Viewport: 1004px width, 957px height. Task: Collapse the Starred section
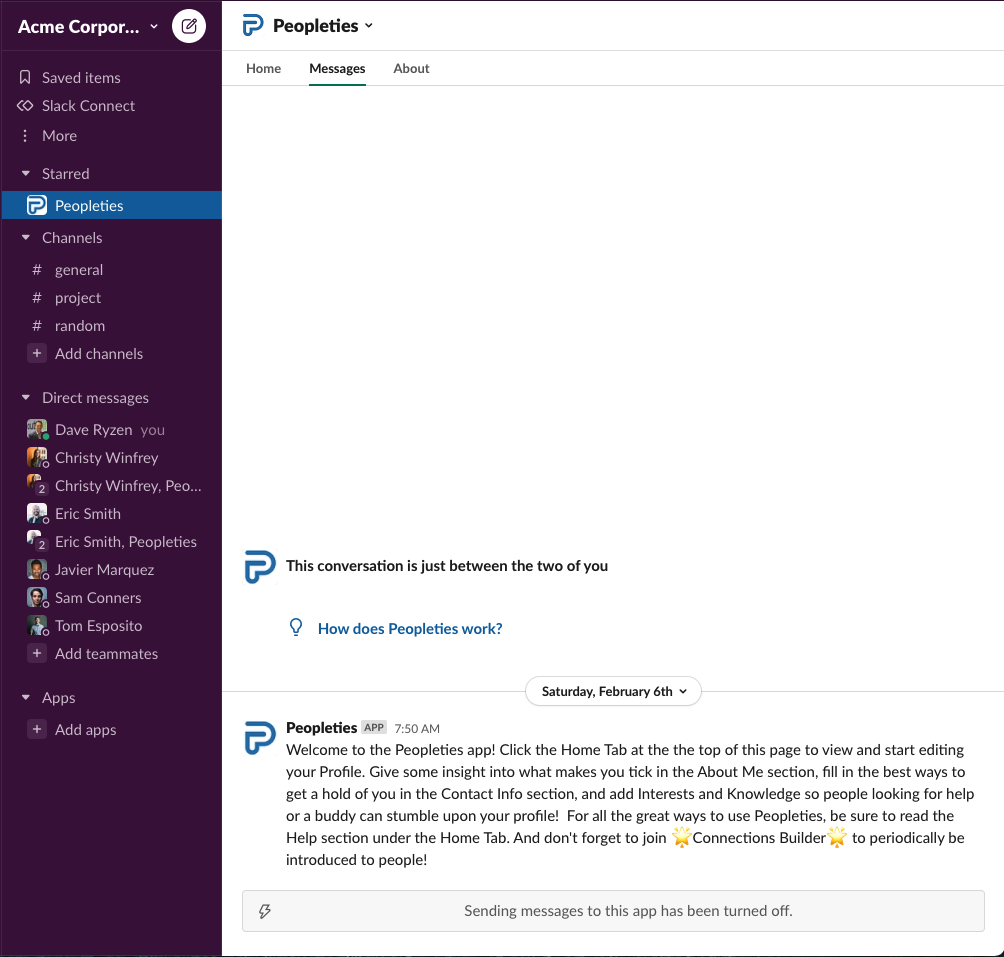[x=26, y=173]
